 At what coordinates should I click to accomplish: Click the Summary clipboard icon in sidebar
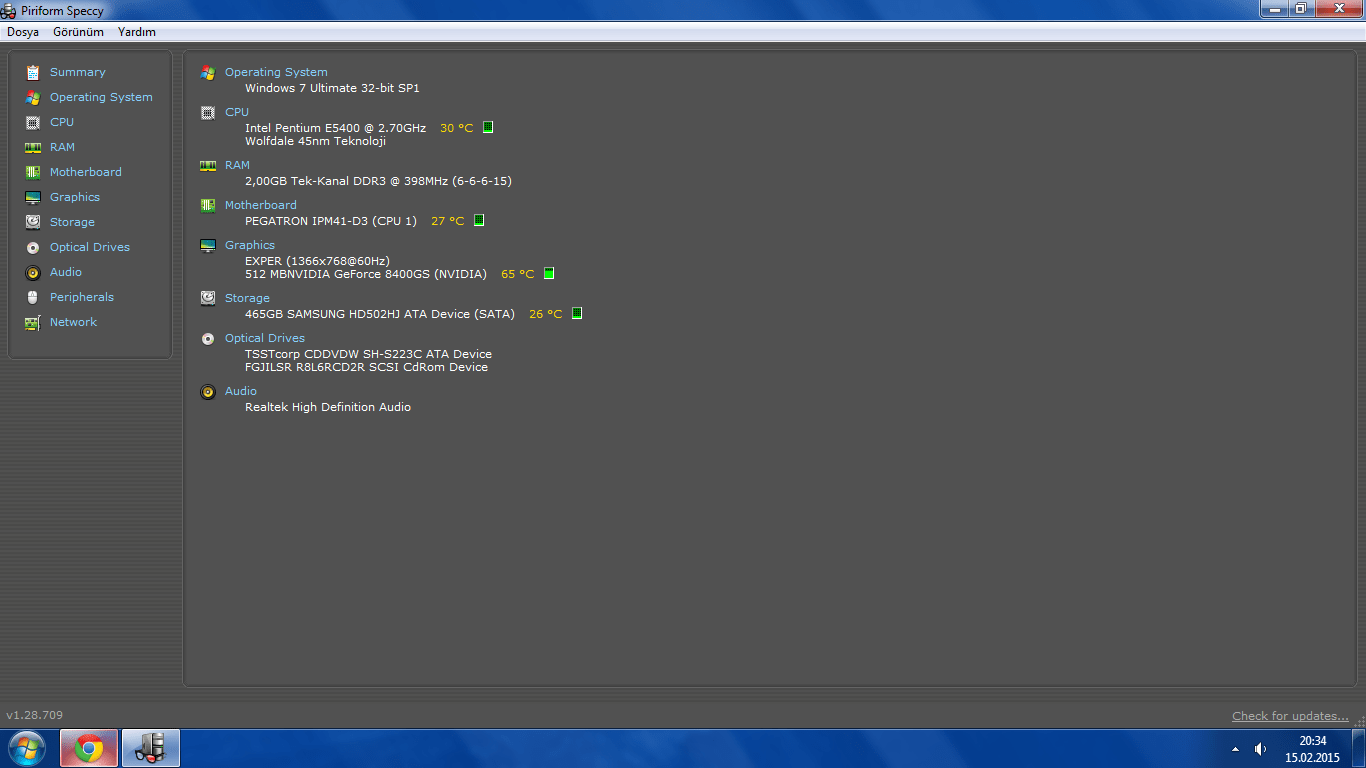click(33, 72)
